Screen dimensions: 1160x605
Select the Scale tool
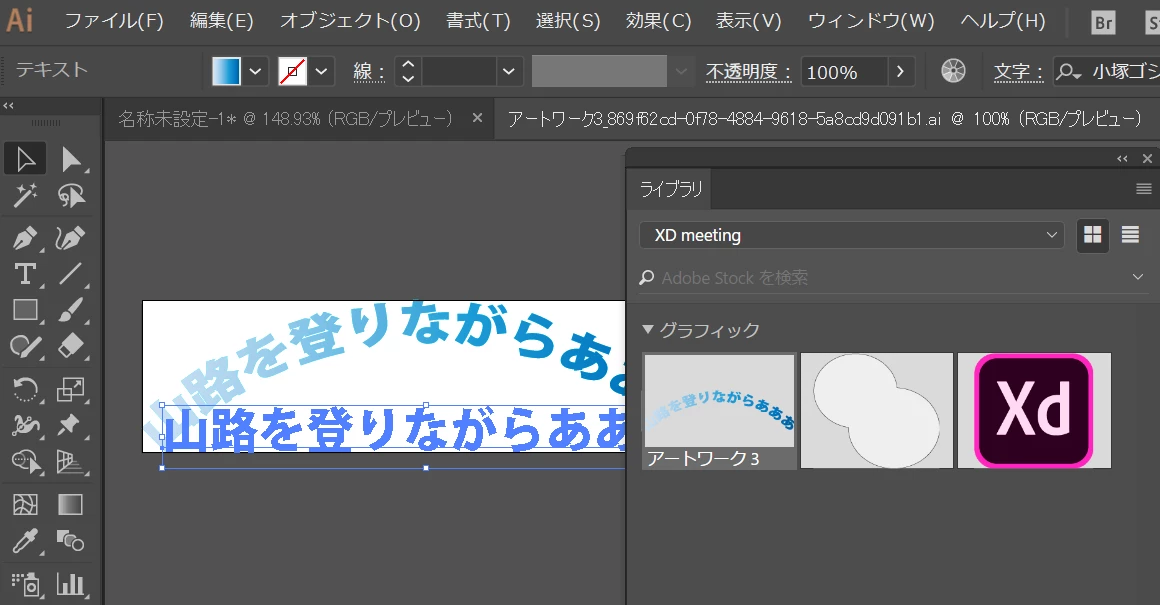point(71,388)
